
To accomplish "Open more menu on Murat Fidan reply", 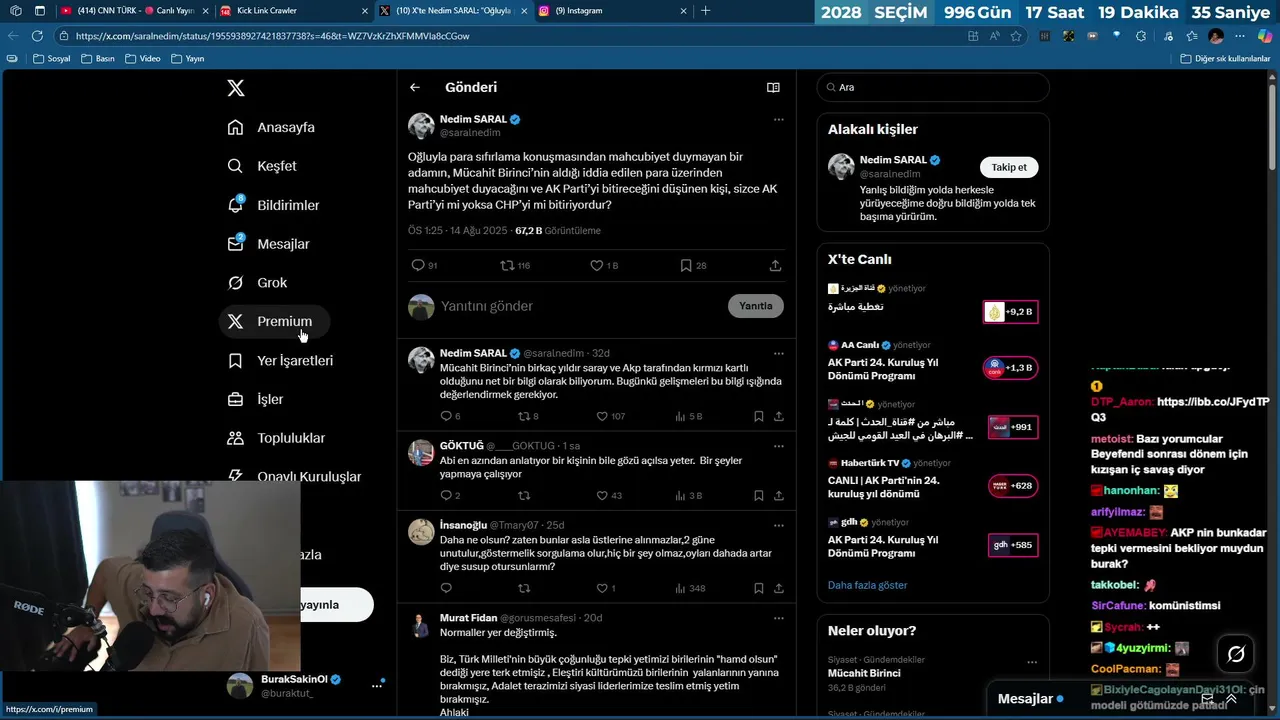I will [778, 618].
